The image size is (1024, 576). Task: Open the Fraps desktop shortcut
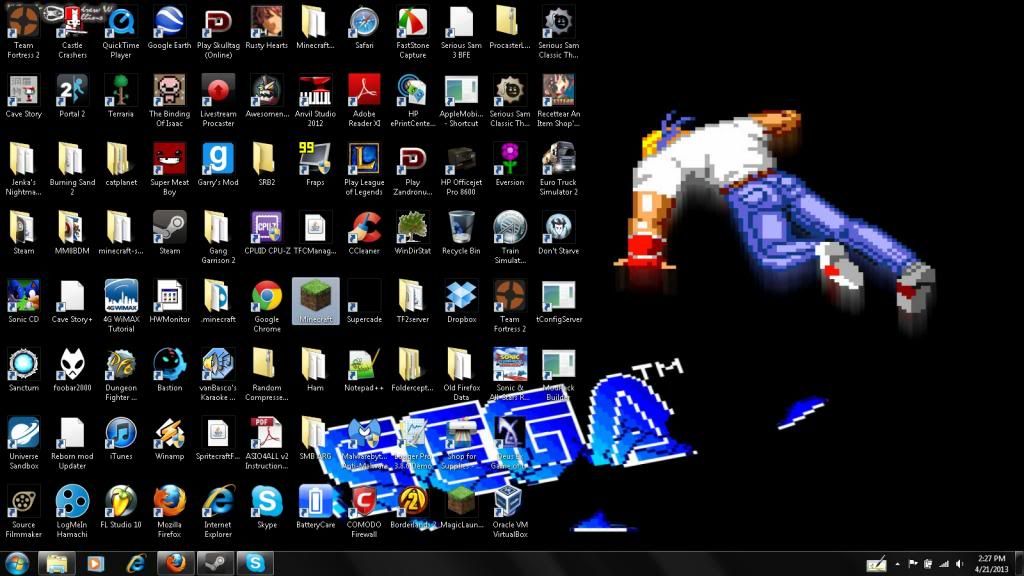click(x=315, y=159)
